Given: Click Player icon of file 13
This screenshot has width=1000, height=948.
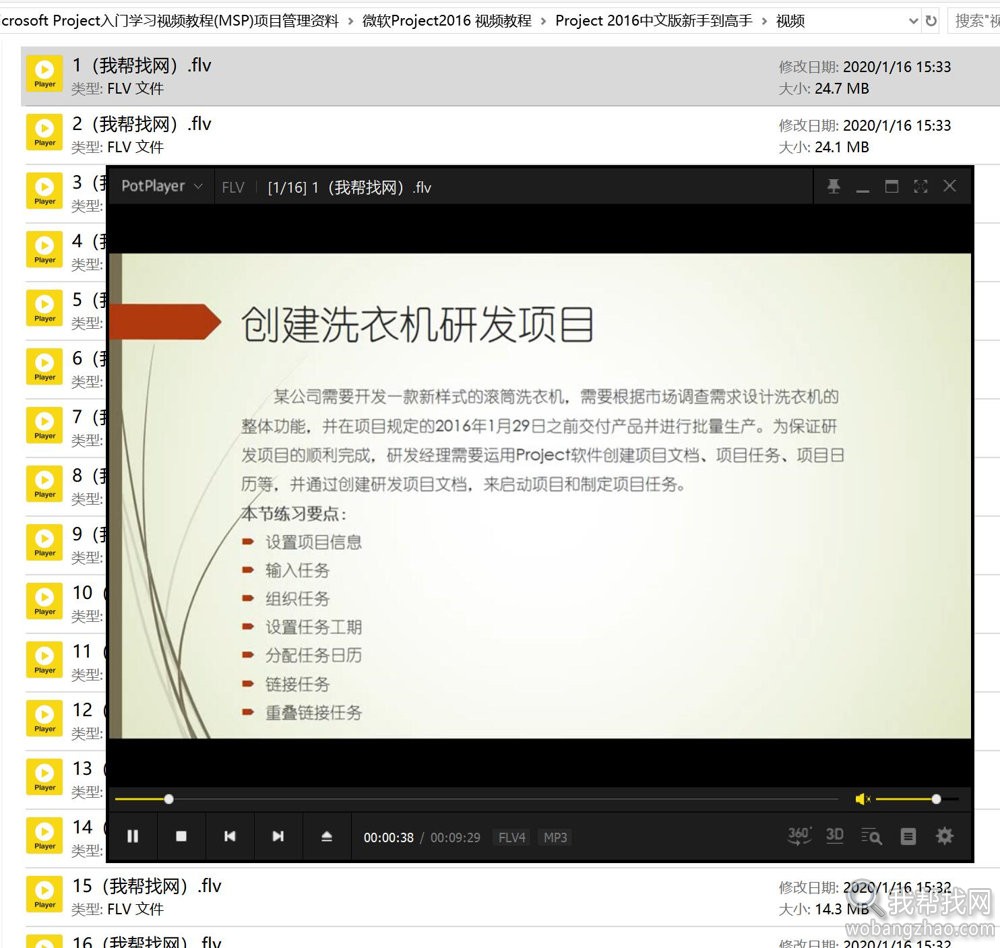Looking at the screenshot, I should (x=45, y=777).
